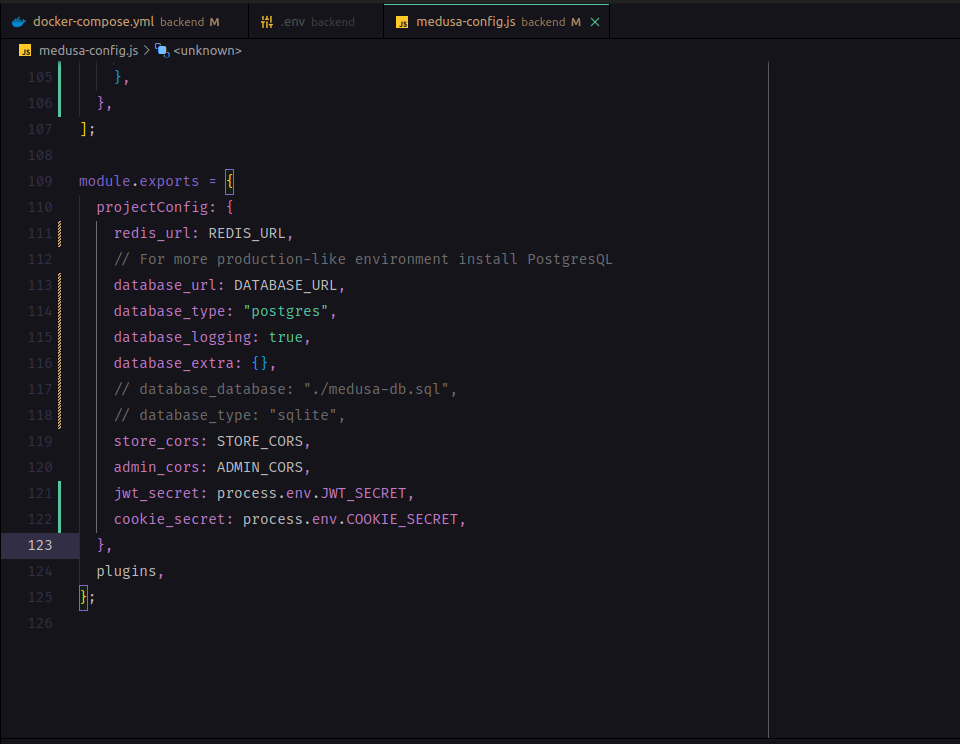
Task: Select the medusa-config.js editor tab
Action: tap(497, 21)
